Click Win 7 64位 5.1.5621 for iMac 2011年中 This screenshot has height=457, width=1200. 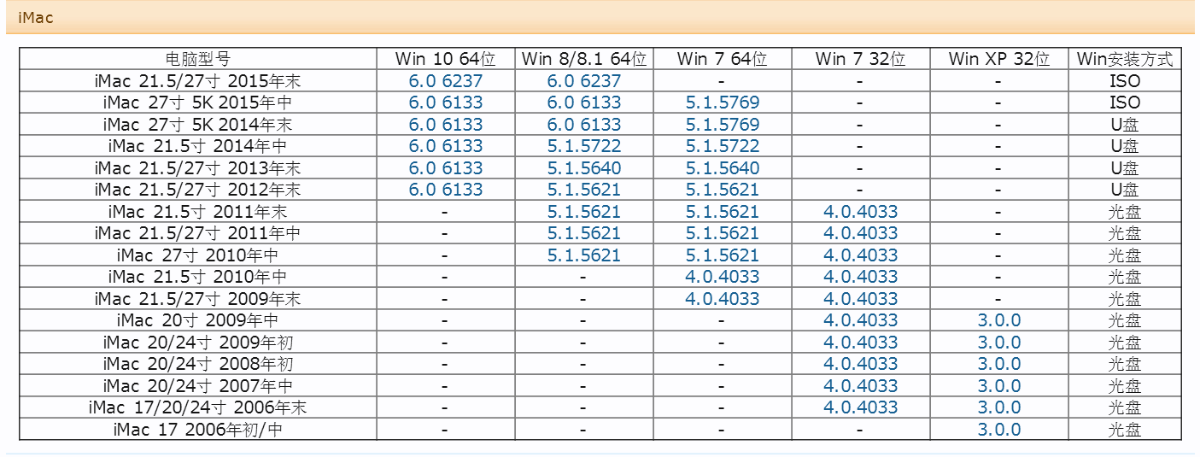722,233
